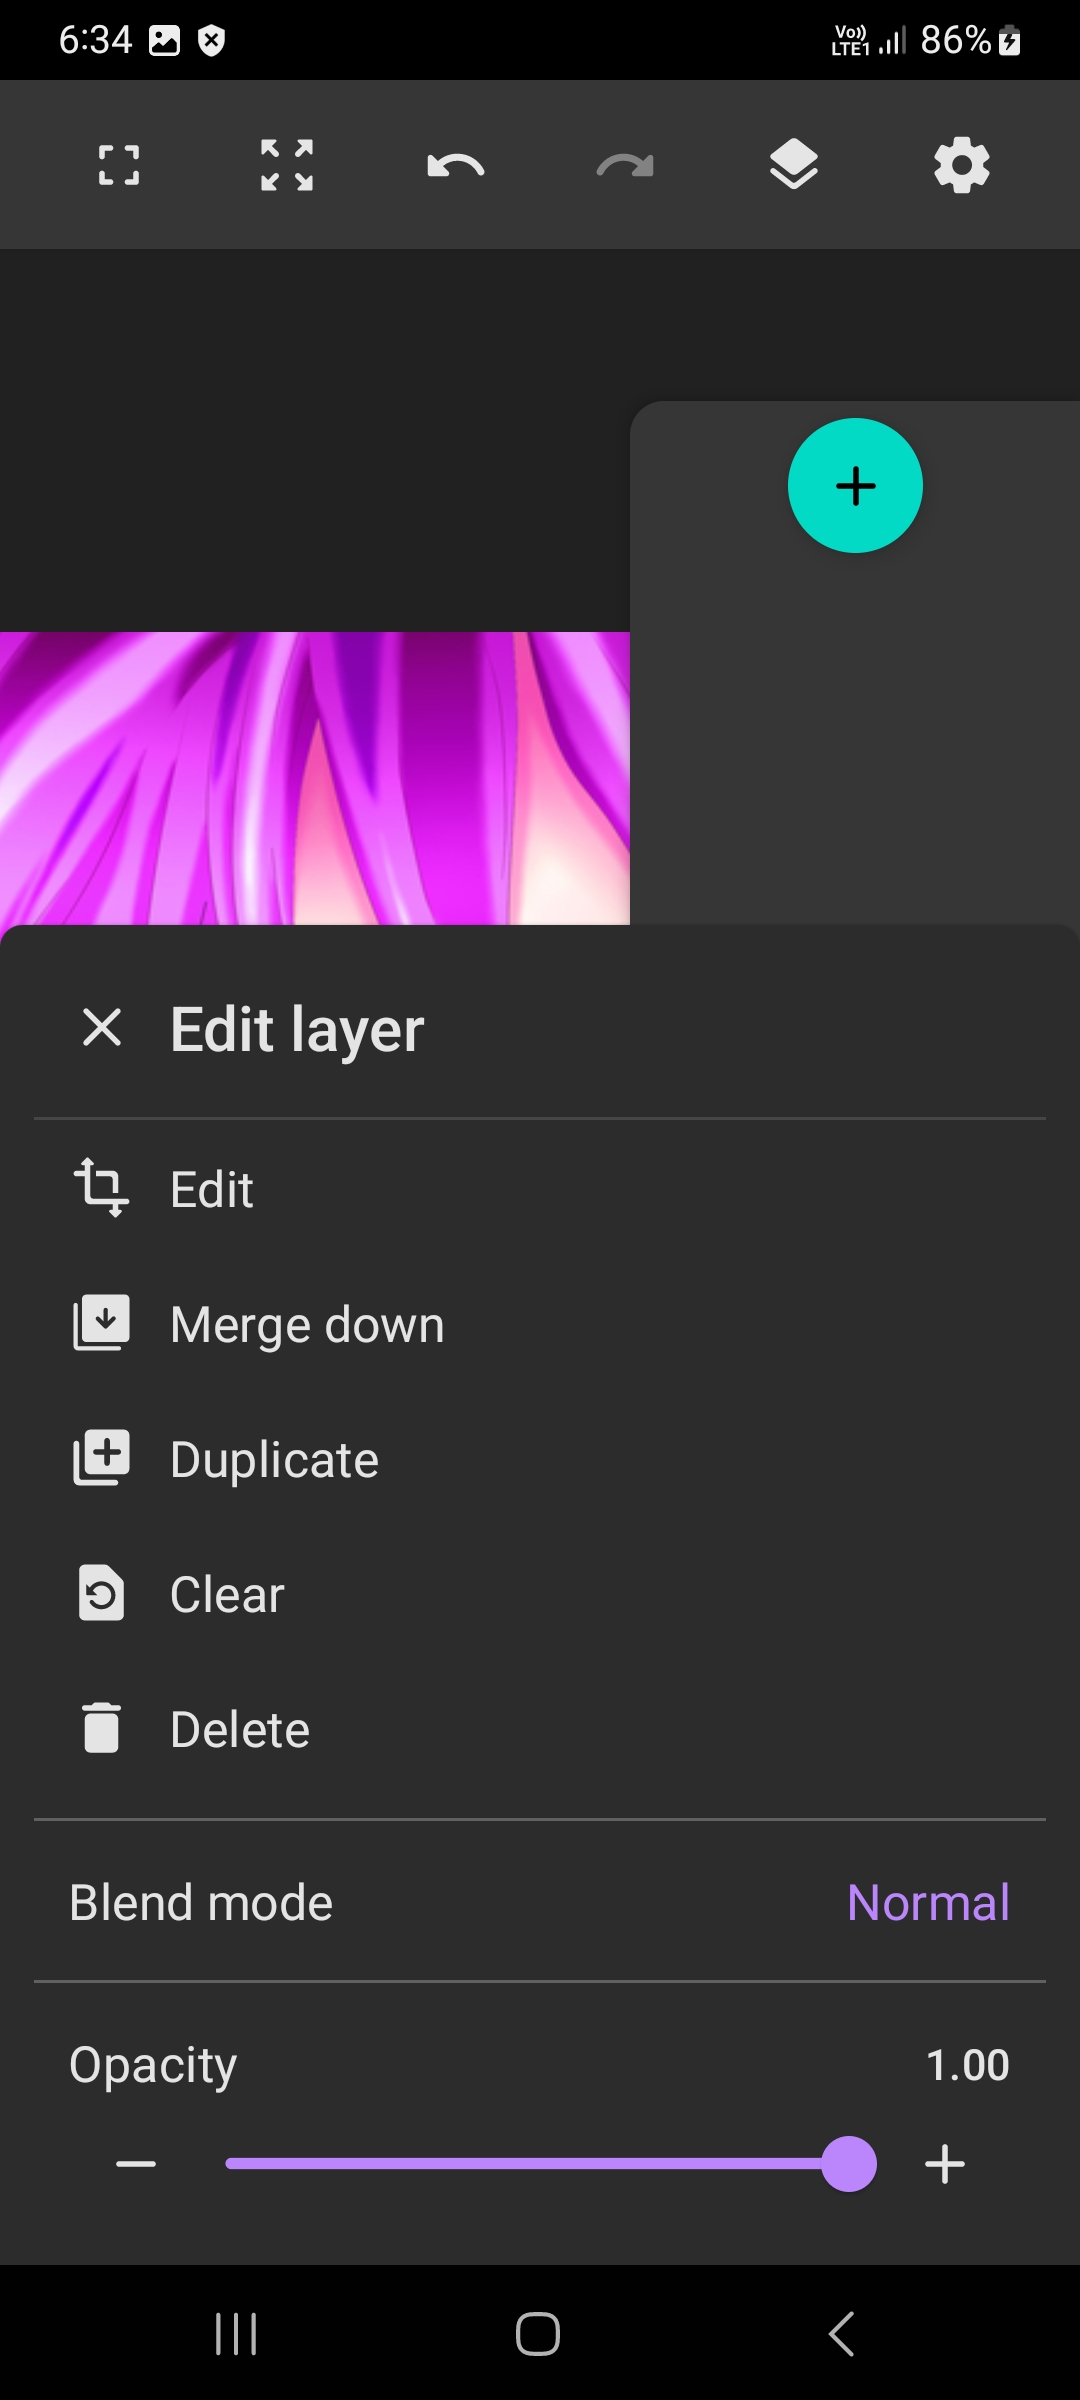Tap the purple canvas artwork
1080x2400 pixels.
[x=314, y=778]
